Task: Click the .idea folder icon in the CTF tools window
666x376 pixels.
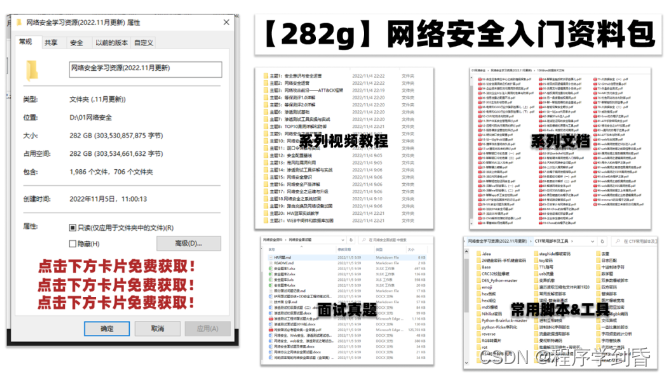Action: coord(479,254)
